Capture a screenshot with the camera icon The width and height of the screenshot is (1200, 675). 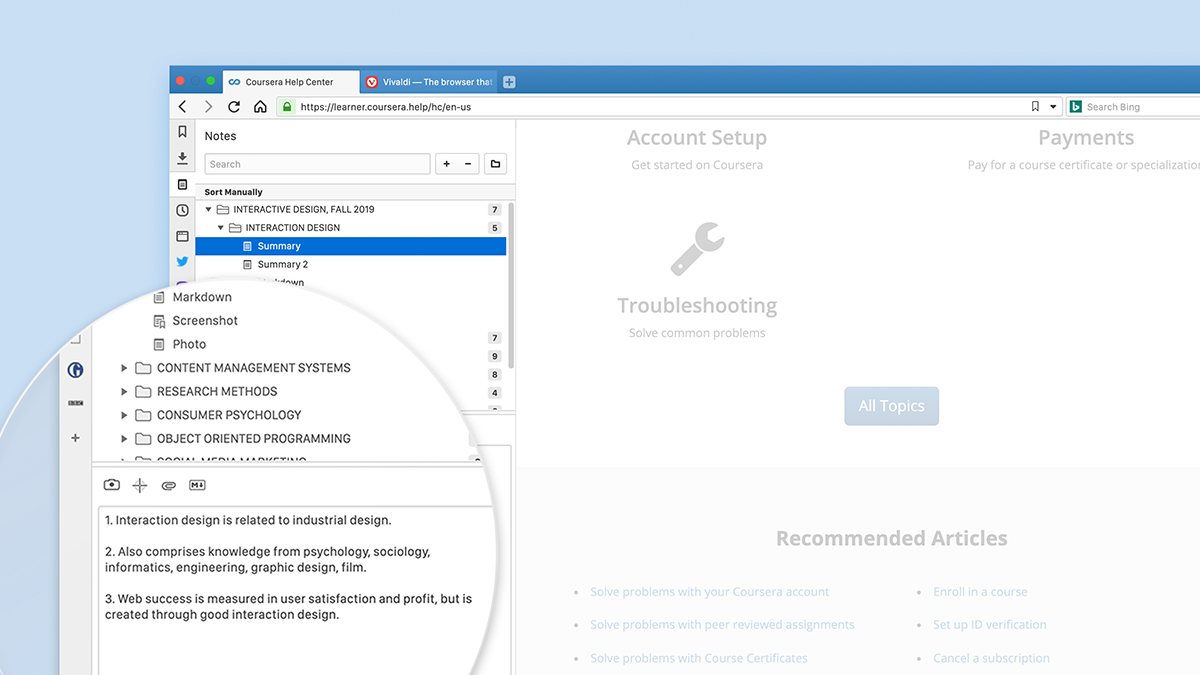coord(112,485)
